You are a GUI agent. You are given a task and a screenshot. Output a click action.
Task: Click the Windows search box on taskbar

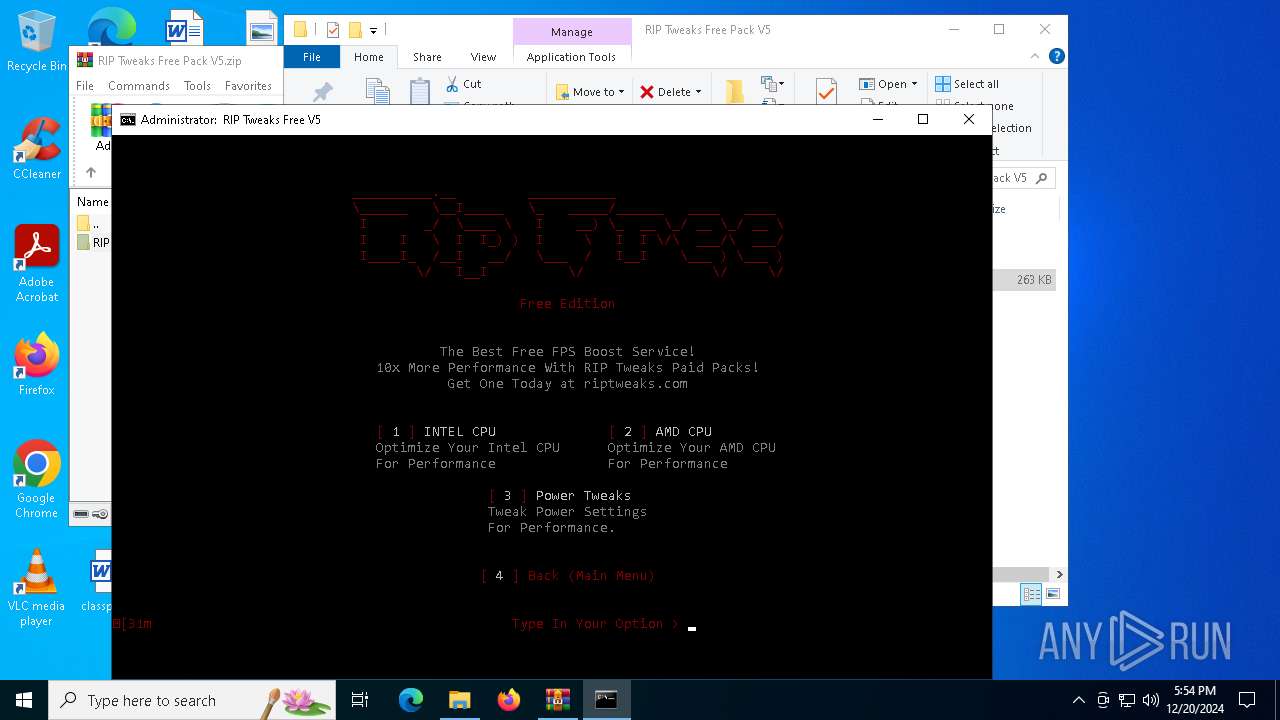[192, 700]
